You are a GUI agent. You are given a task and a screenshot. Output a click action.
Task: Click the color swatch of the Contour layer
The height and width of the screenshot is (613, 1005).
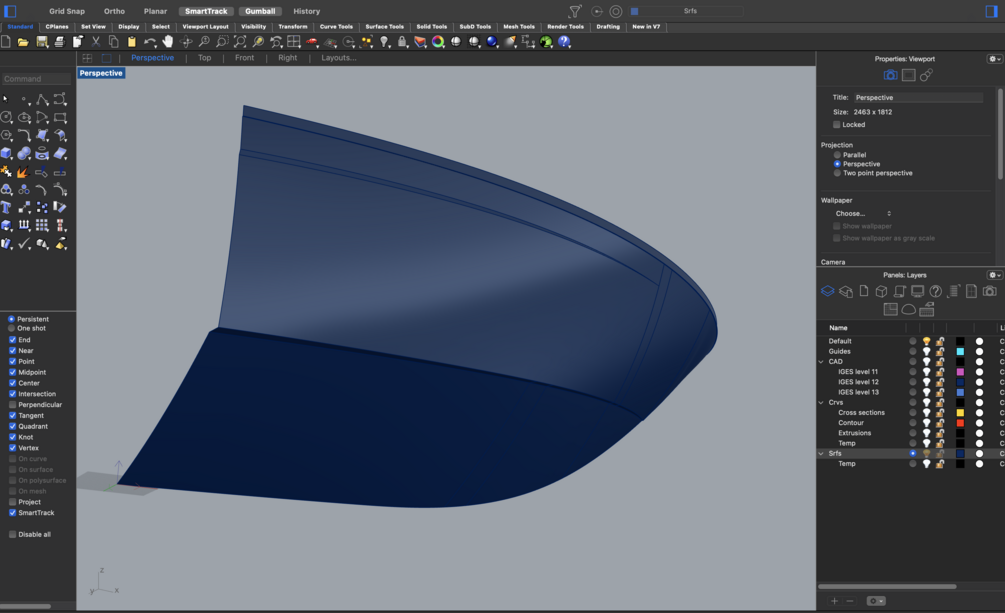coord(960,423)
